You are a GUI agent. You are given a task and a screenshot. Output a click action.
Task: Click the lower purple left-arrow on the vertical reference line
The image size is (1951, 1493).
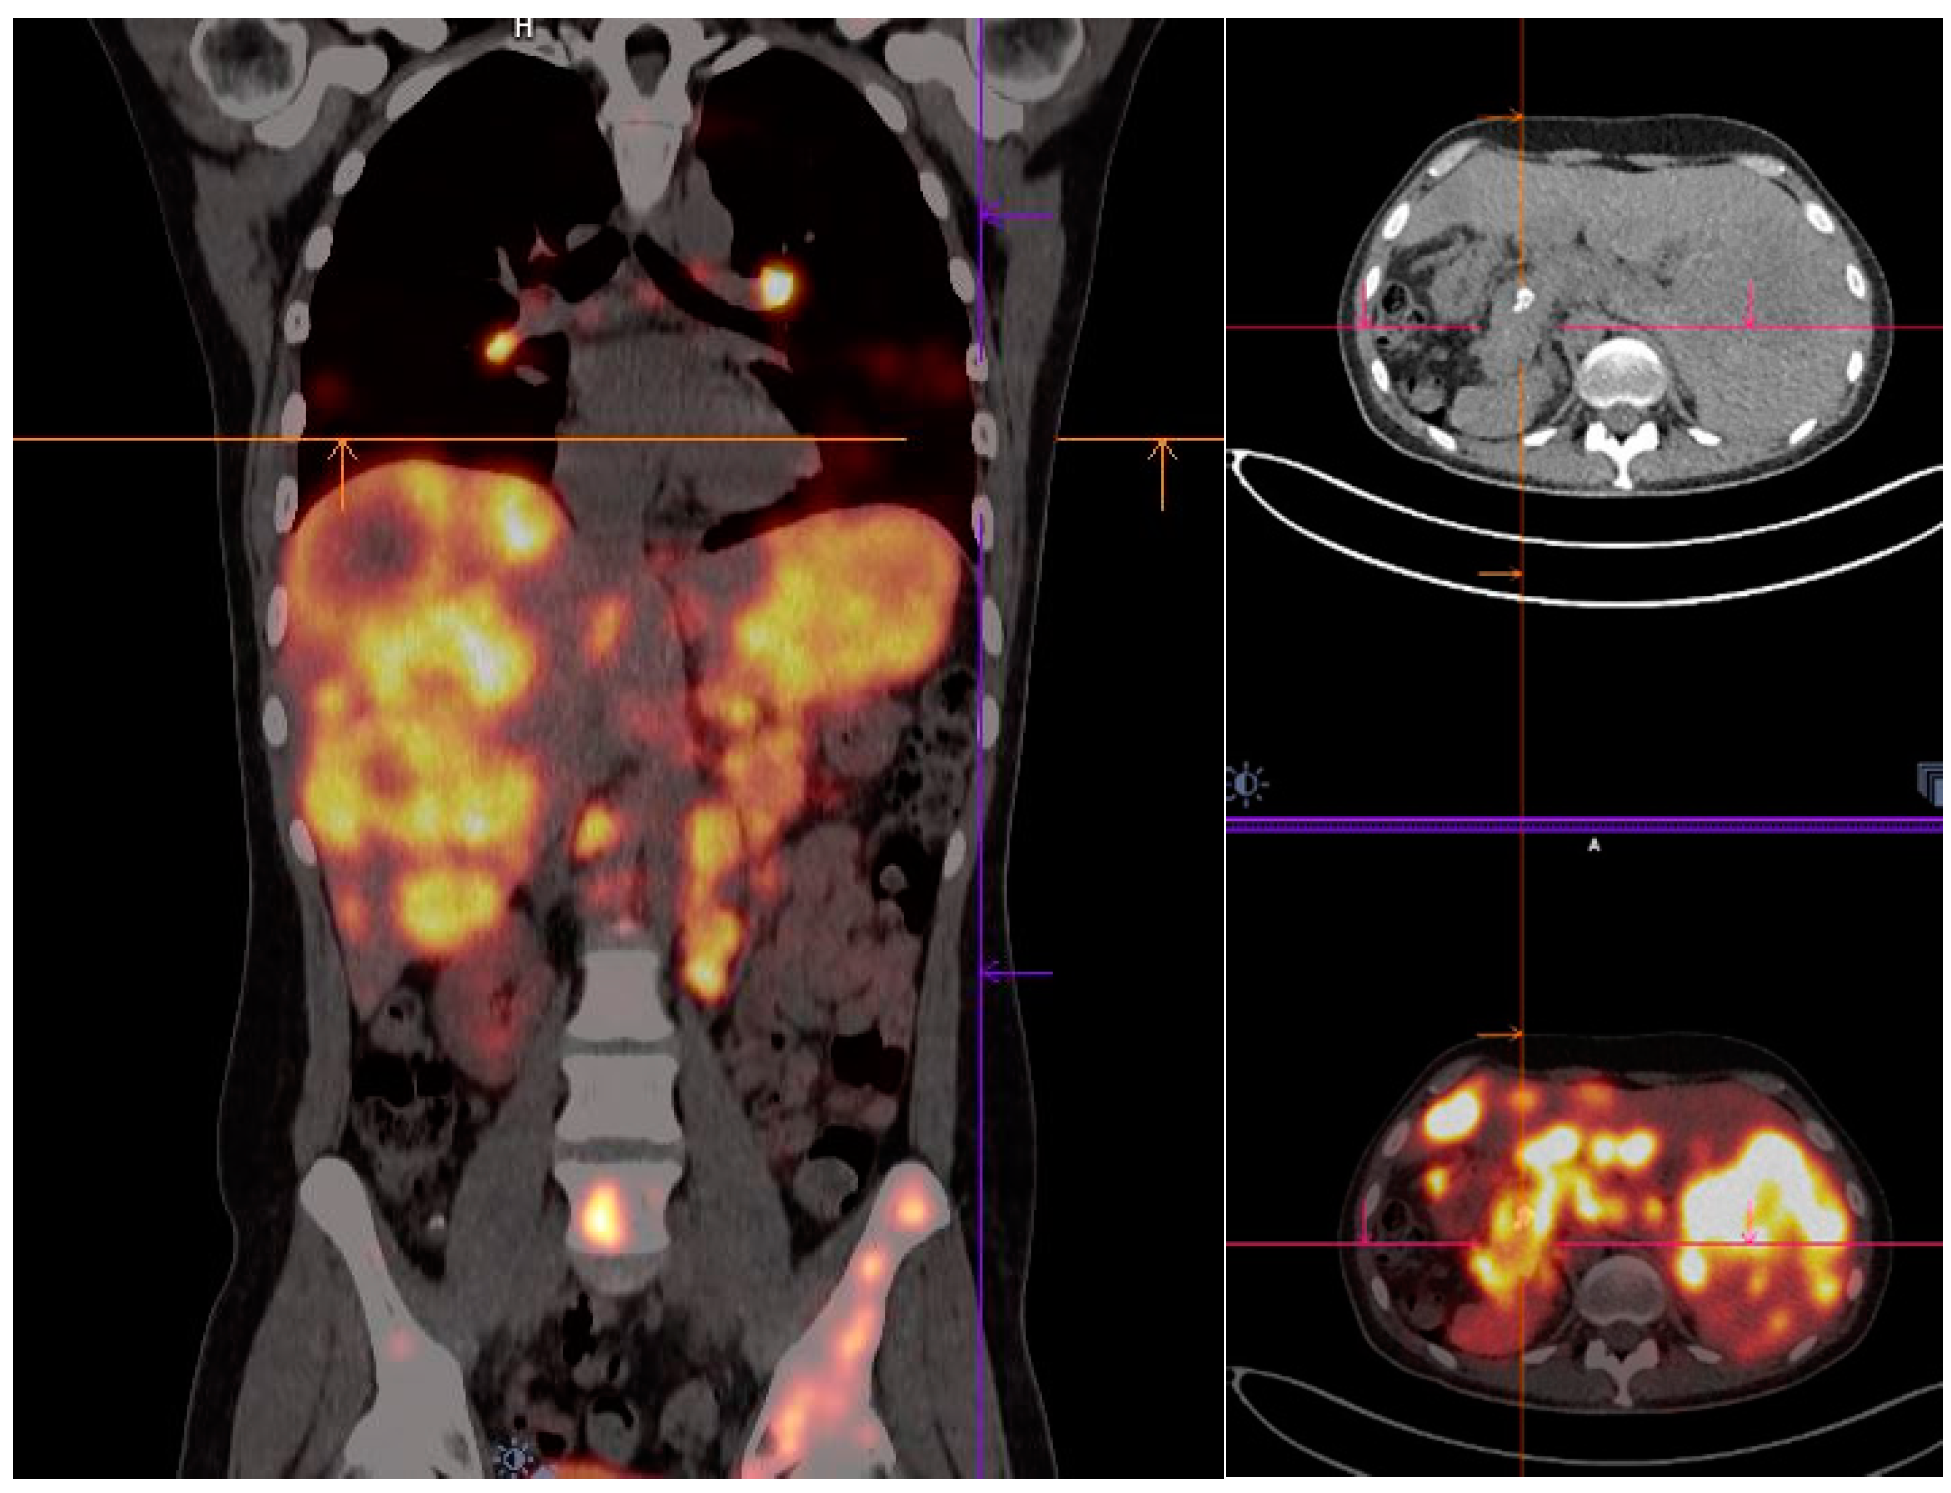(1015, 972)
